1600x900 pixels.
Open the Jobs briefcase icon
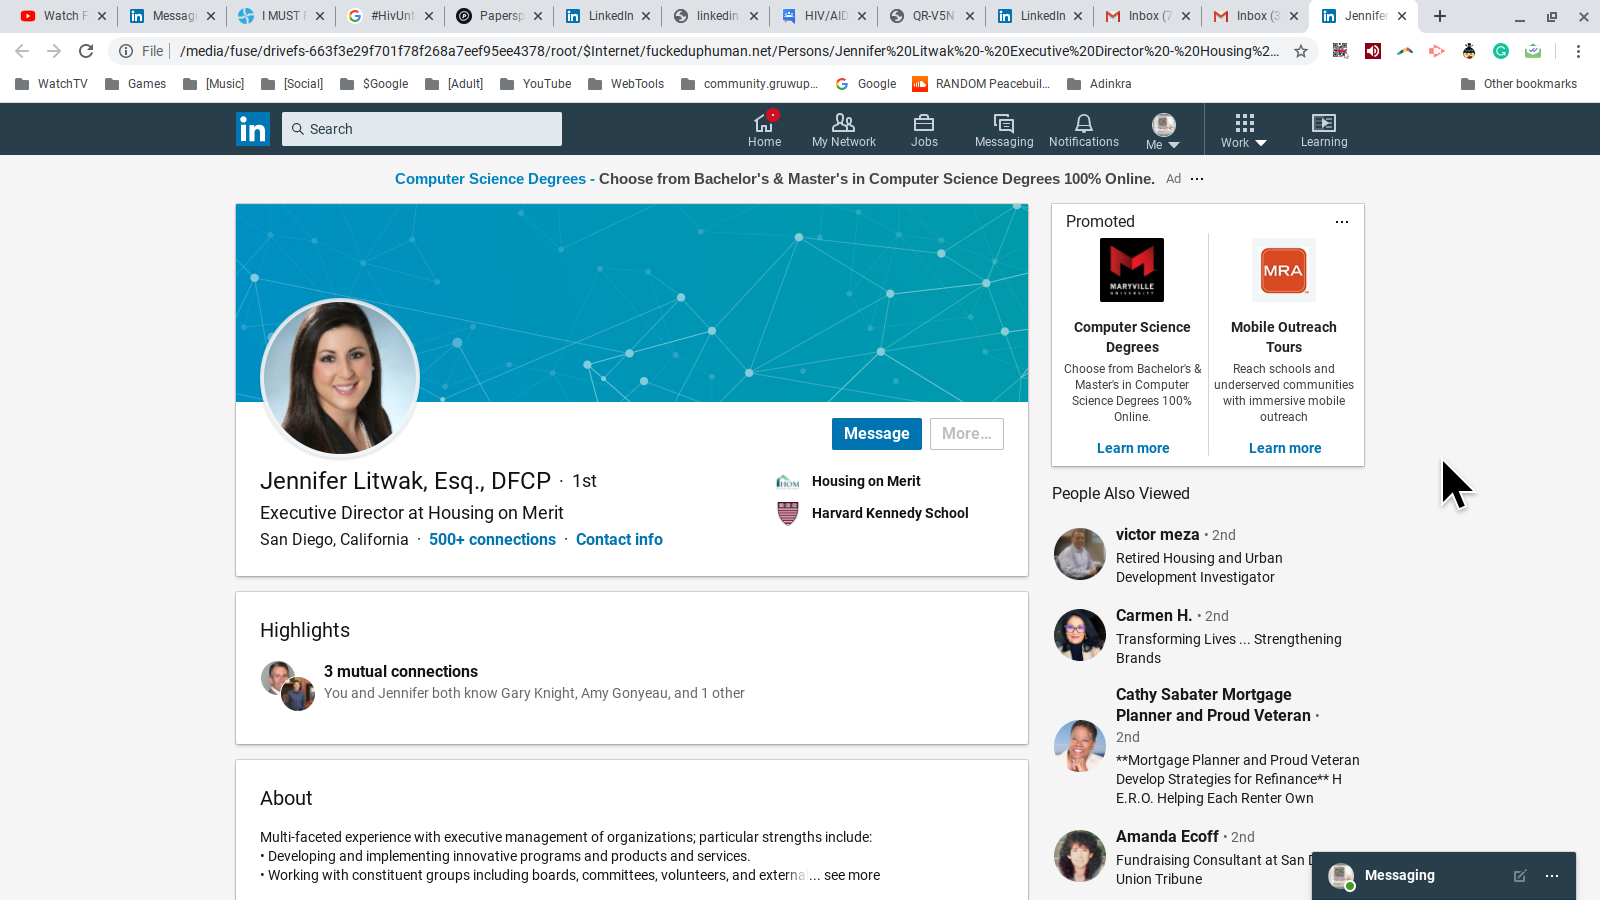924,130
